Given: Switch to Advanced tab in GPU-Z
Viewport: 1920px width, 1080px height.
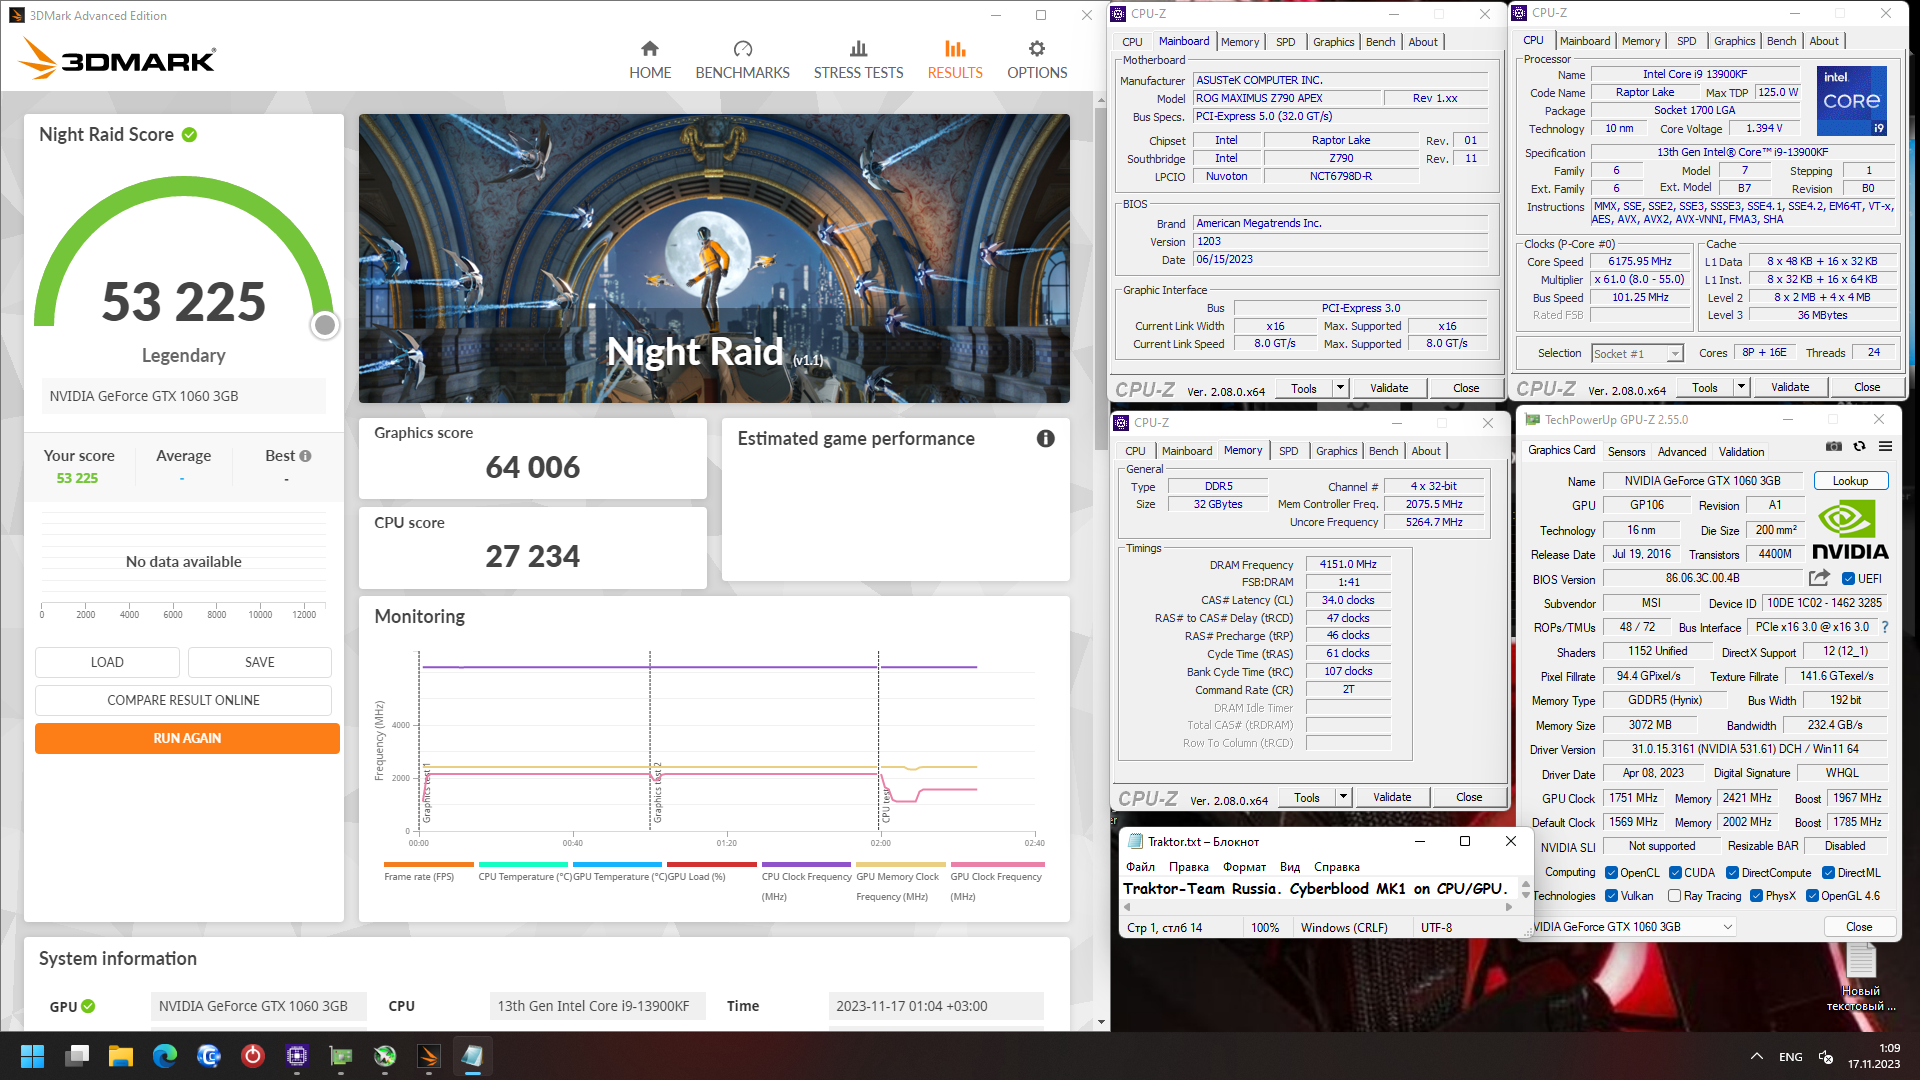Looking at the screenshot, I should tap(1682, 452).
